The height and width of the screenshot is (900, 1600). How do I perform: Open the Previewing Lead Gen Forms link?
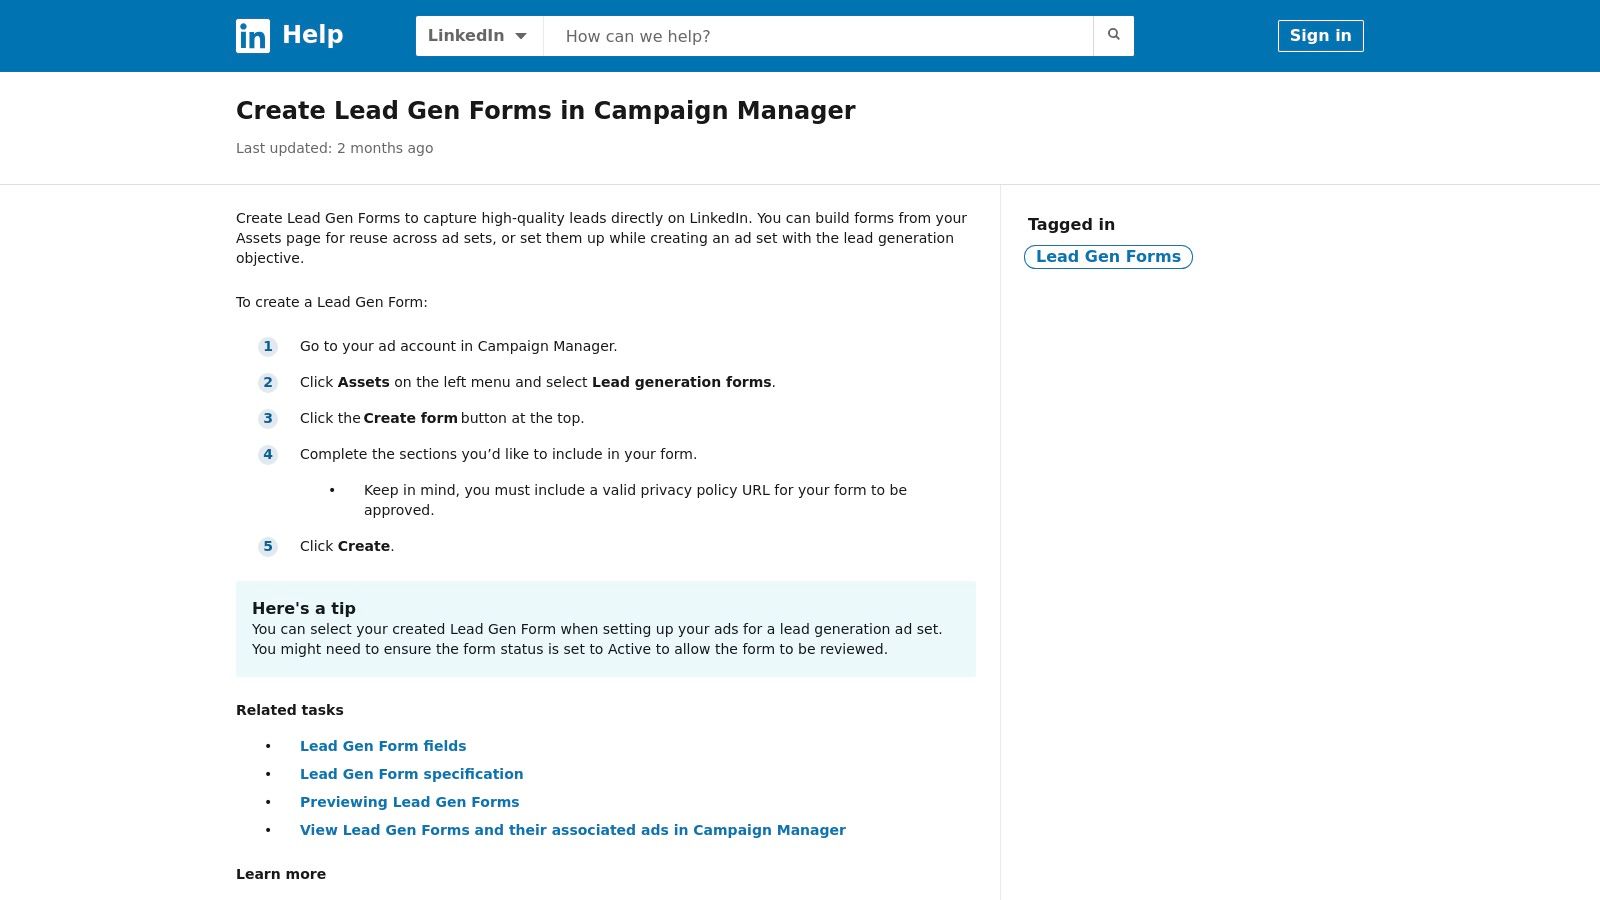tap(410, 802)
